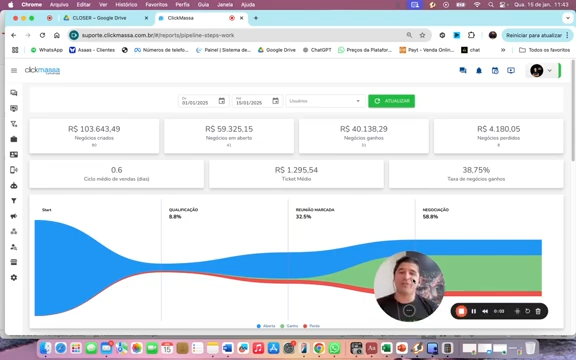Click the briefcase icon in sidebar
The width and height of the screenshot is (576, 360).
pyautogui.click(x=14, y=139)
